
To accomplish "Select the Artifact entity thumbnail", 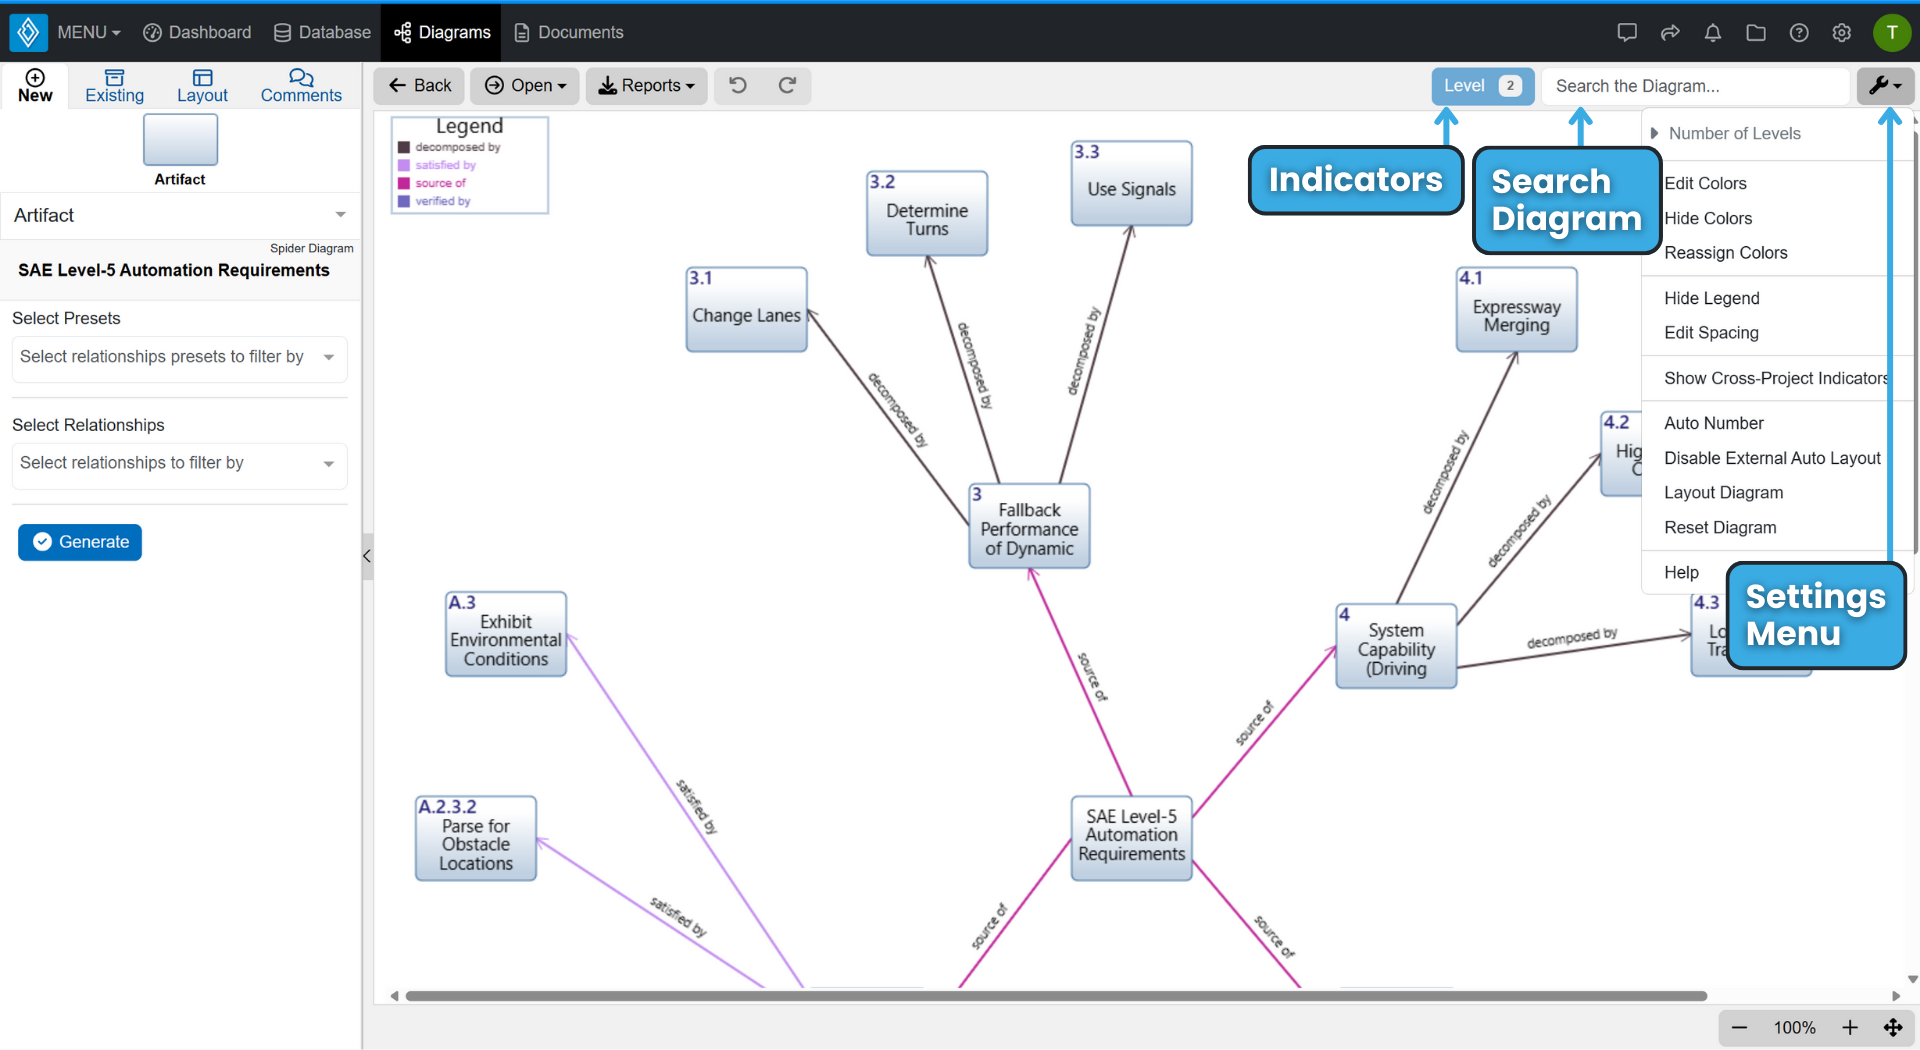I will (x=180, y=140).
